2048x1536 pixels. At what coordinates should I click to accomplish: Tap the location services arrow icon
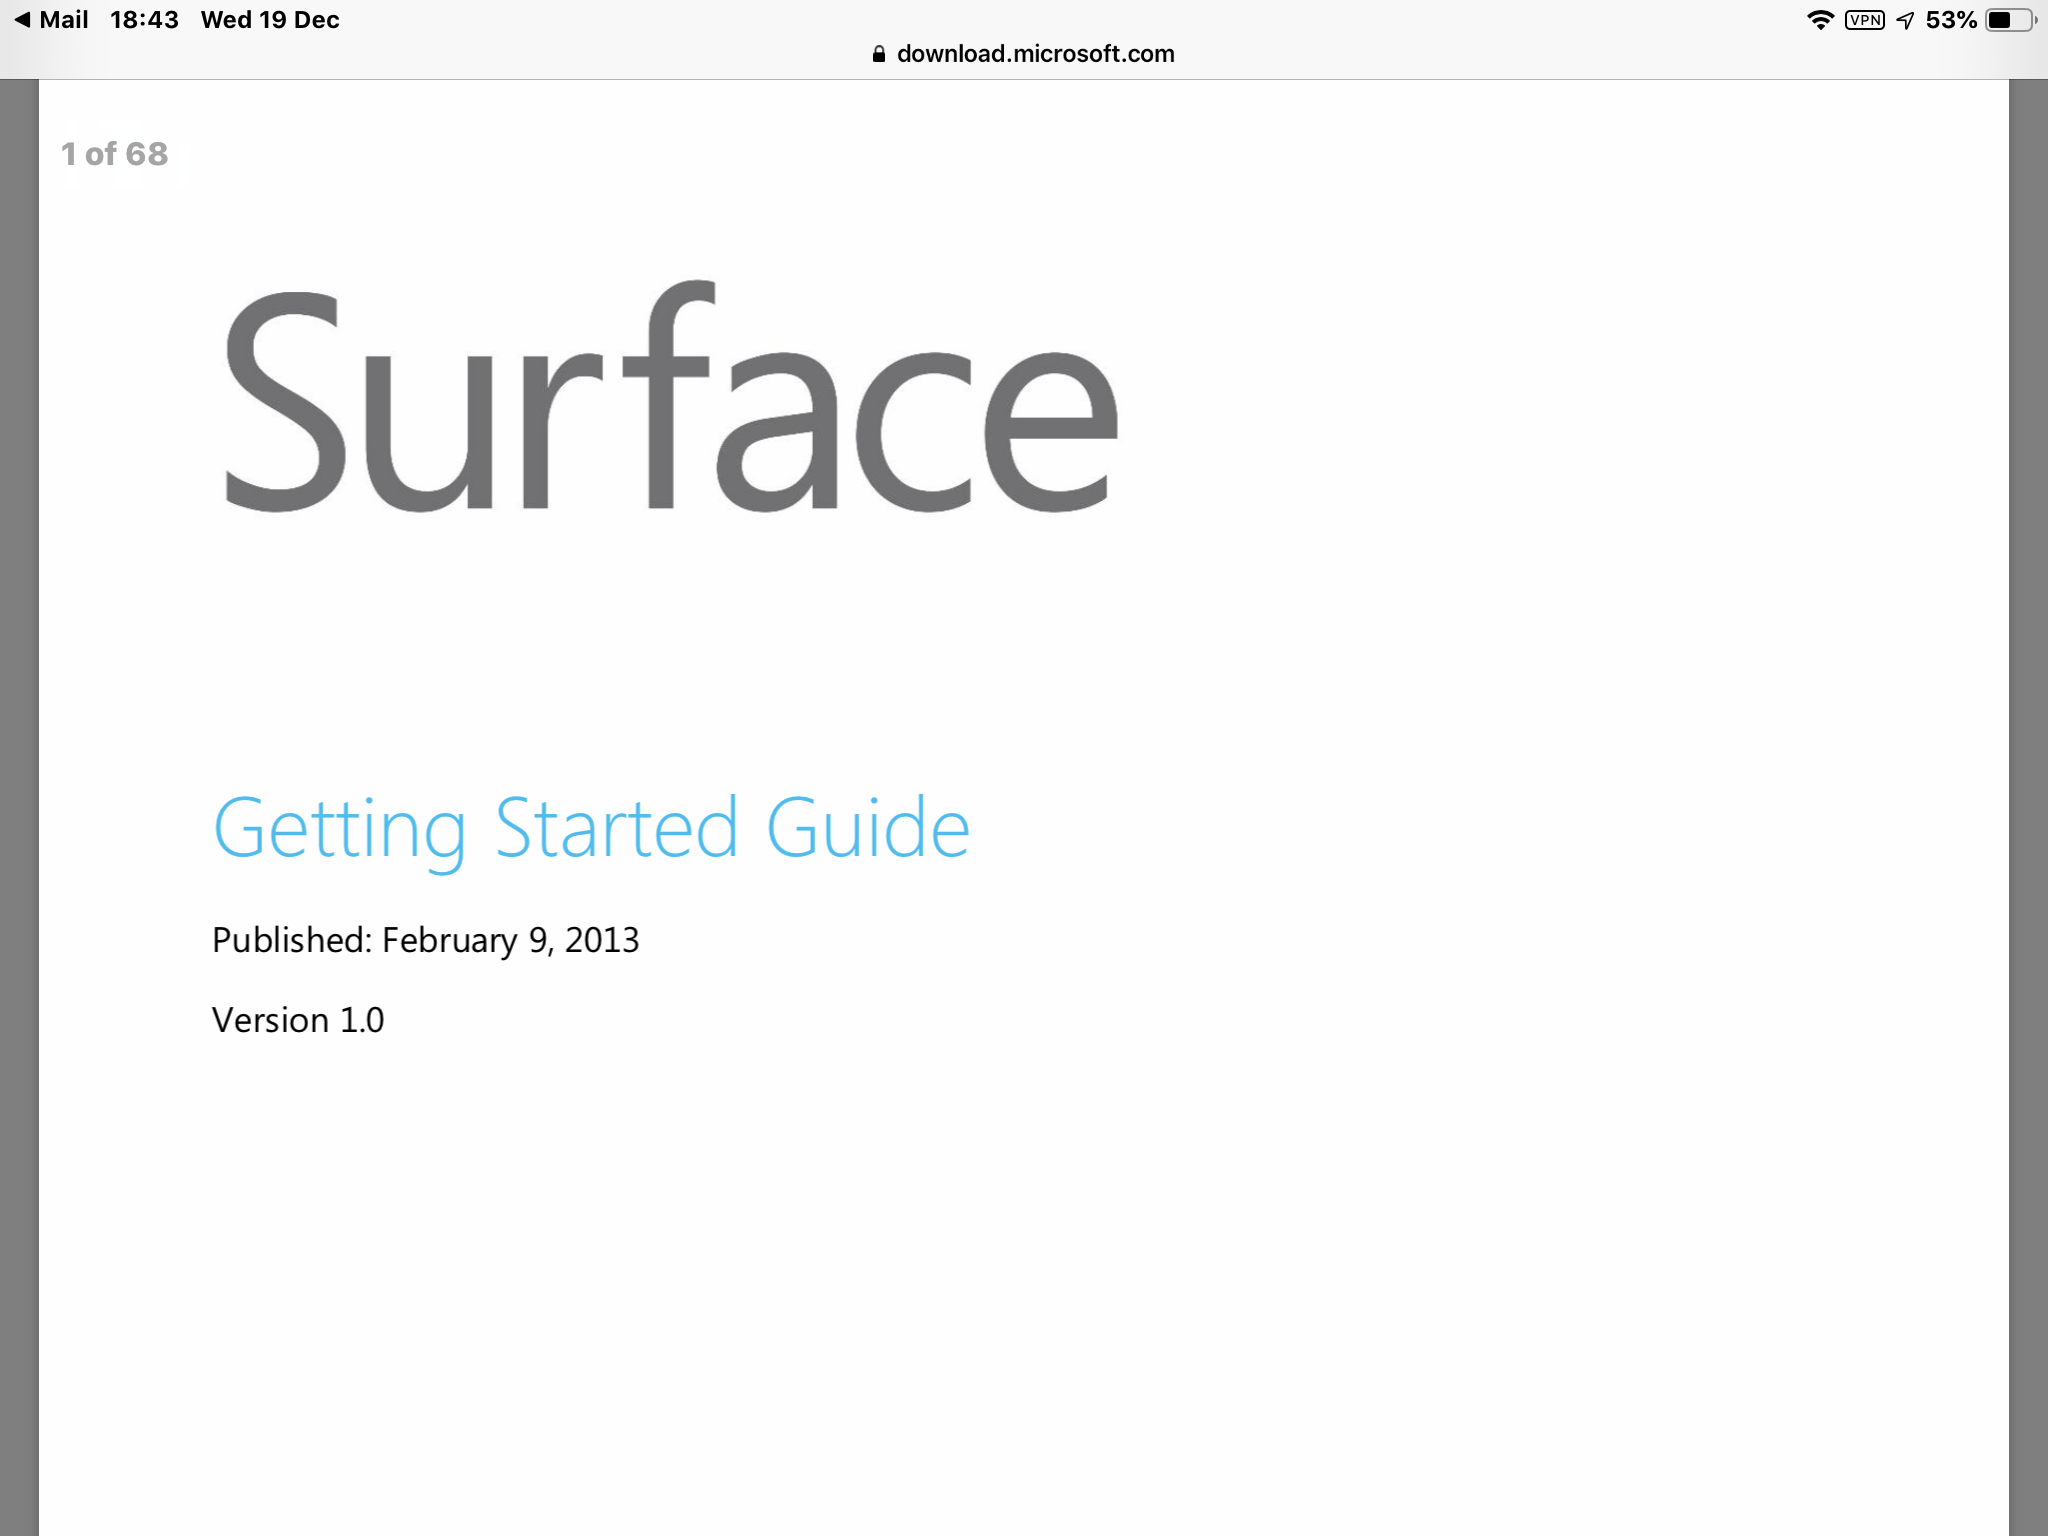(1905, 20)
